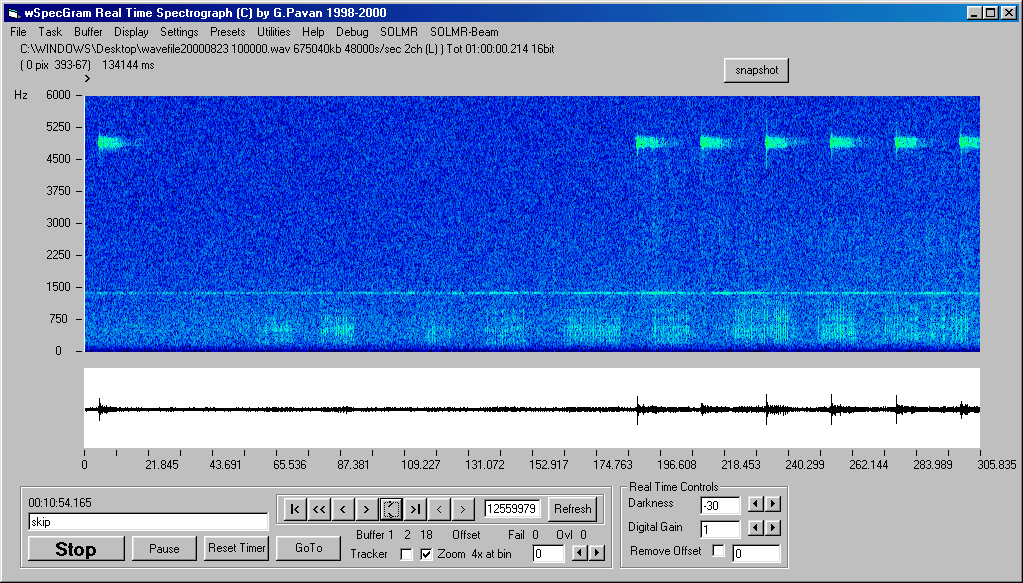The width and height of the screenshot is (1023, 583).
Task: Decrease Darkness with left arrow
Action: point(756,503)
